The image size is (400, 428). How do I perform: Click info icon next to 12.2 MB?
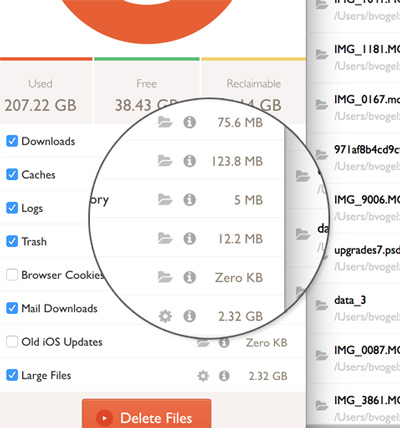(x=190, y=238)
